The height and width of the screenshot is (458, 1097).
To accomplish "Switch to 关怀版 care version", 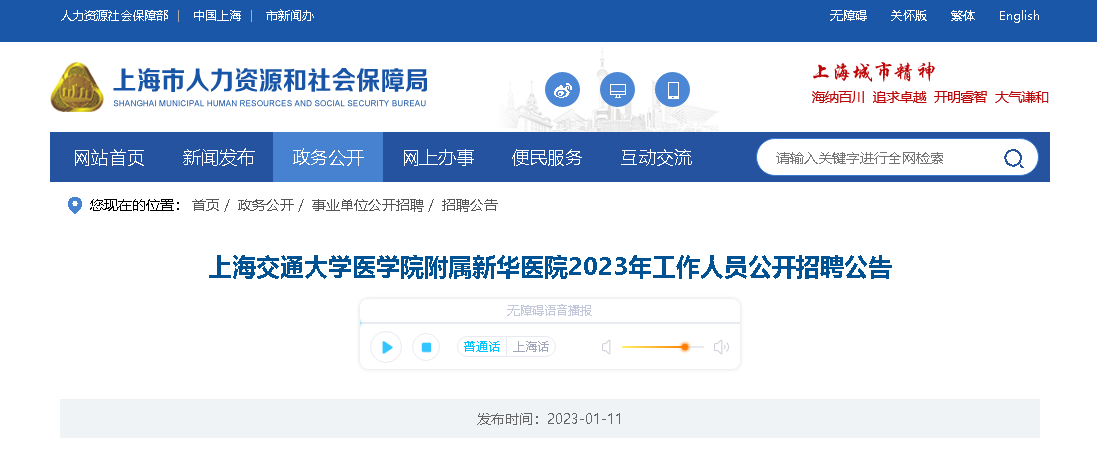I will [909, 15].
